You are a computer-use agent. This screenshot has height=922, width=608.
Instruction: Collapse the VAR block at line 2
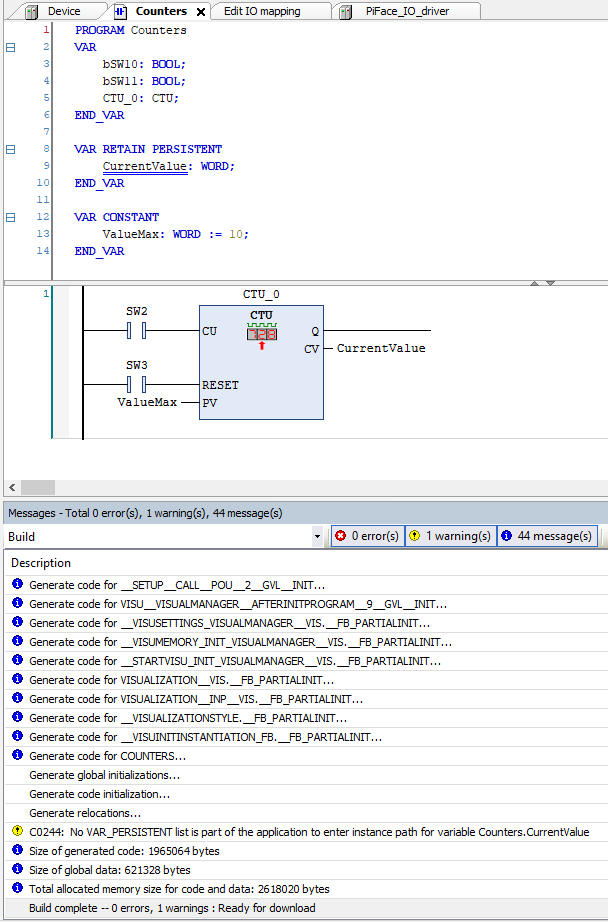pos(10,47)
